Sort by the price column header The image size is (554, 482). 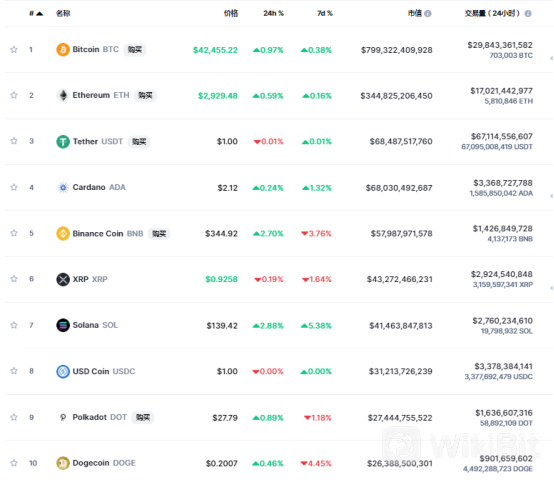231,13
